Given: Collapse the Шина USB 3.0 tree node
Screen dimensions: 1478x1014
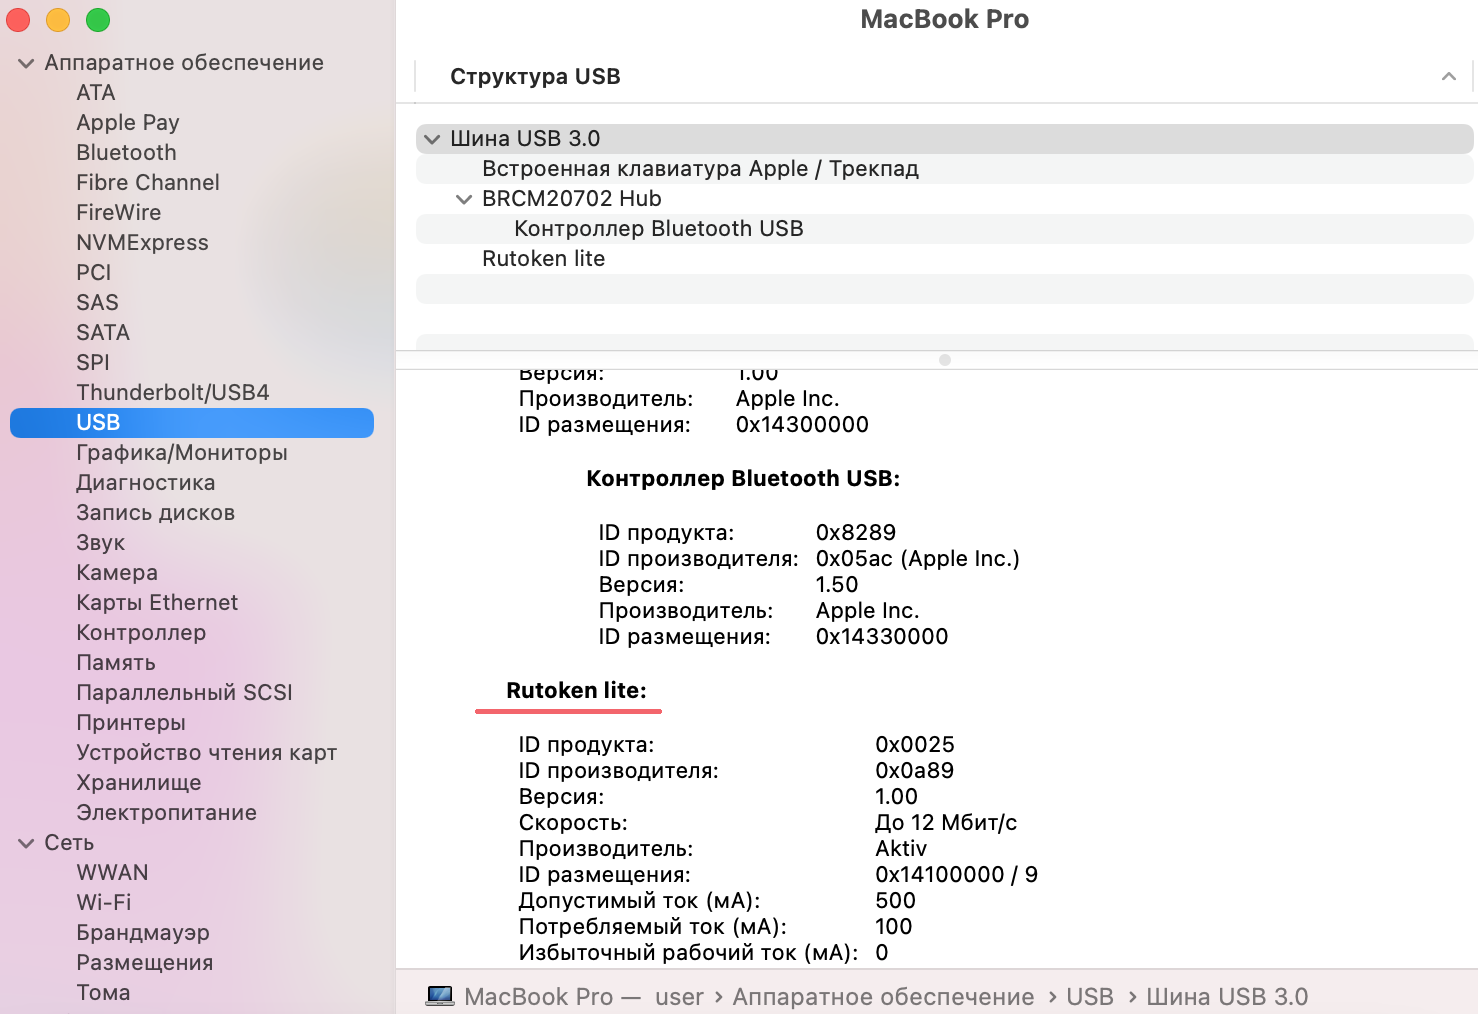Looking at the screenshot, I should click(x=432, y=139).
